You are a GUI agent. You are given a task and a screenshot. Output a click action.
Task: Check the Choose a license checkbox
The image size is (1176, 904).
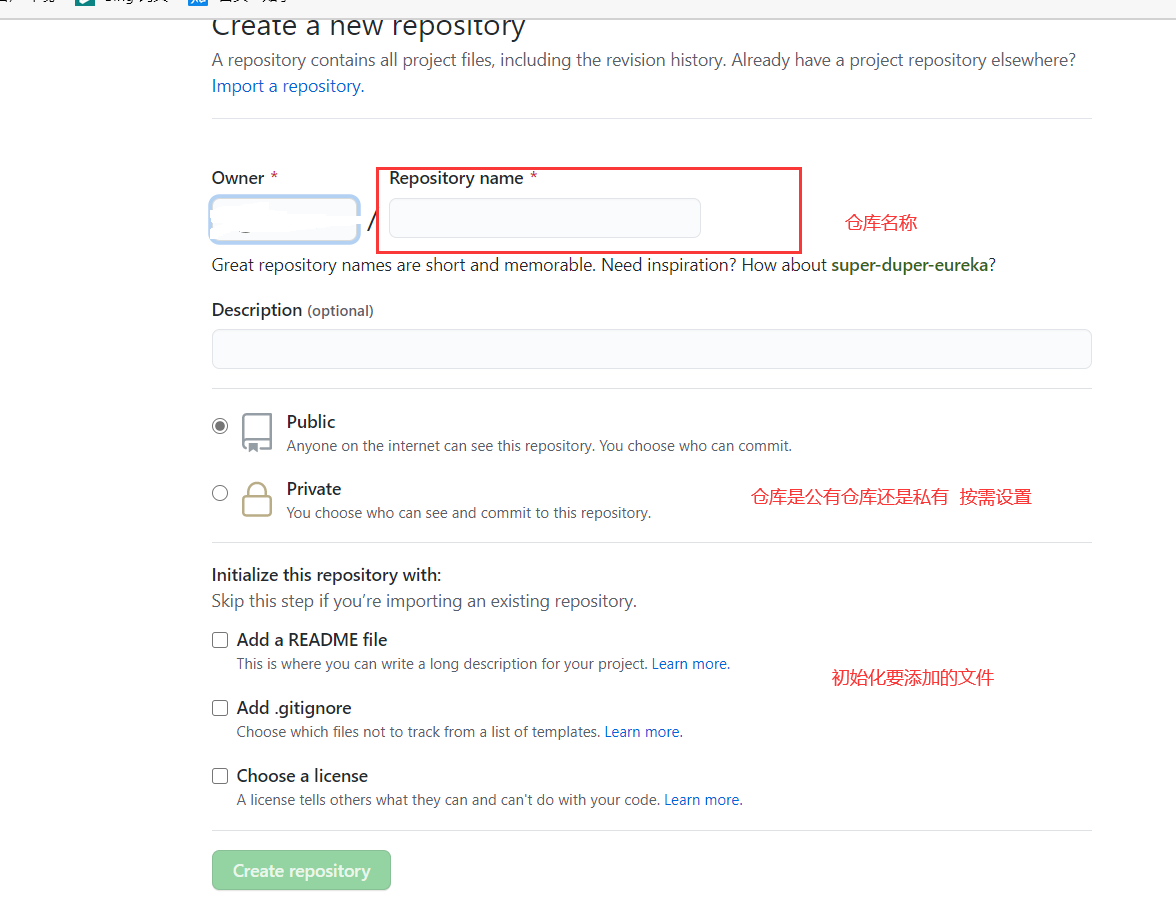point(220,776)
